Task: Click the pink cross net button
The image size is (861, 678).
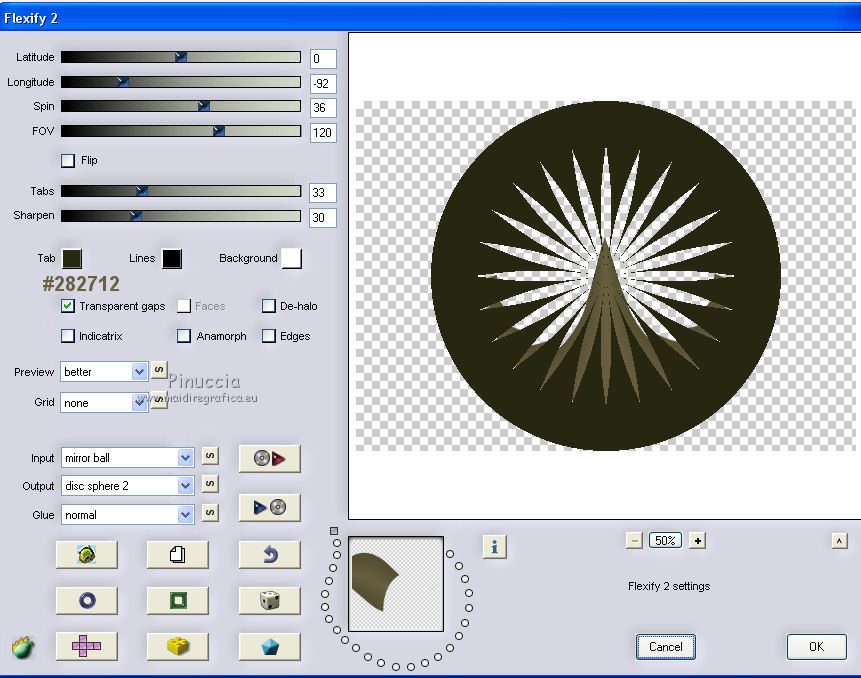Action: click(x=87, y=646)
